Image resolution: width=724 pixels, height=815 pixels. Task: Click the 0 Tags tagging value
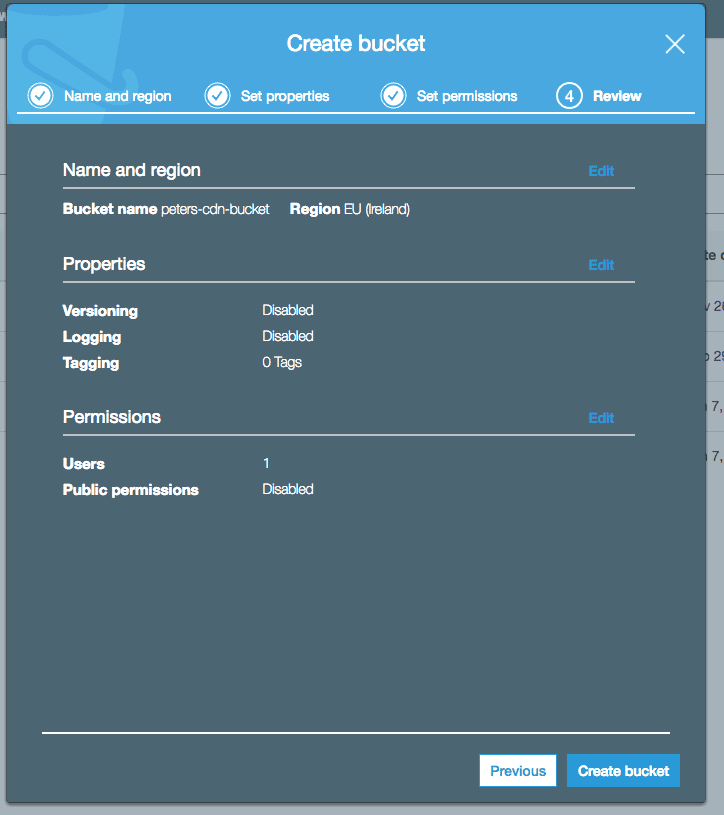click(x=282, y=363)
